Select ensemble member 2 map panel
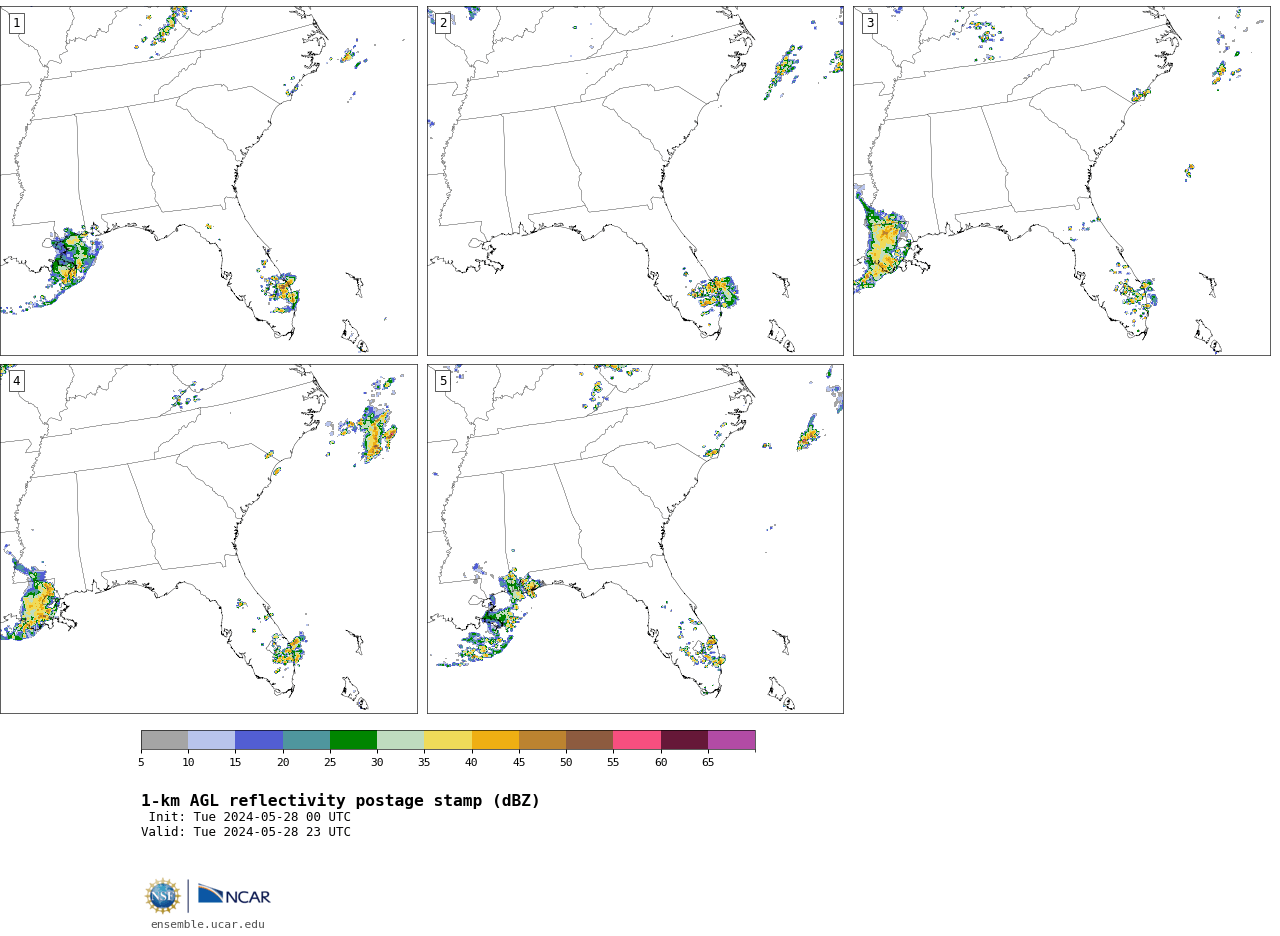Screen dimensions: 1280x936 pos(635,181)
